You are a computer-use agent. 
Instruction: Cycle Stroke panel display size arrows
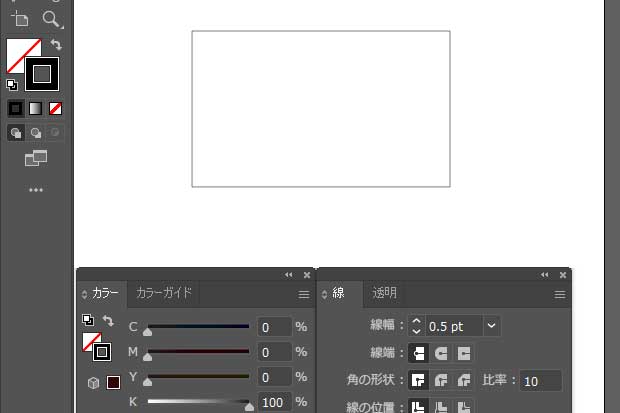pyautogui.click(x=324, y=294)
